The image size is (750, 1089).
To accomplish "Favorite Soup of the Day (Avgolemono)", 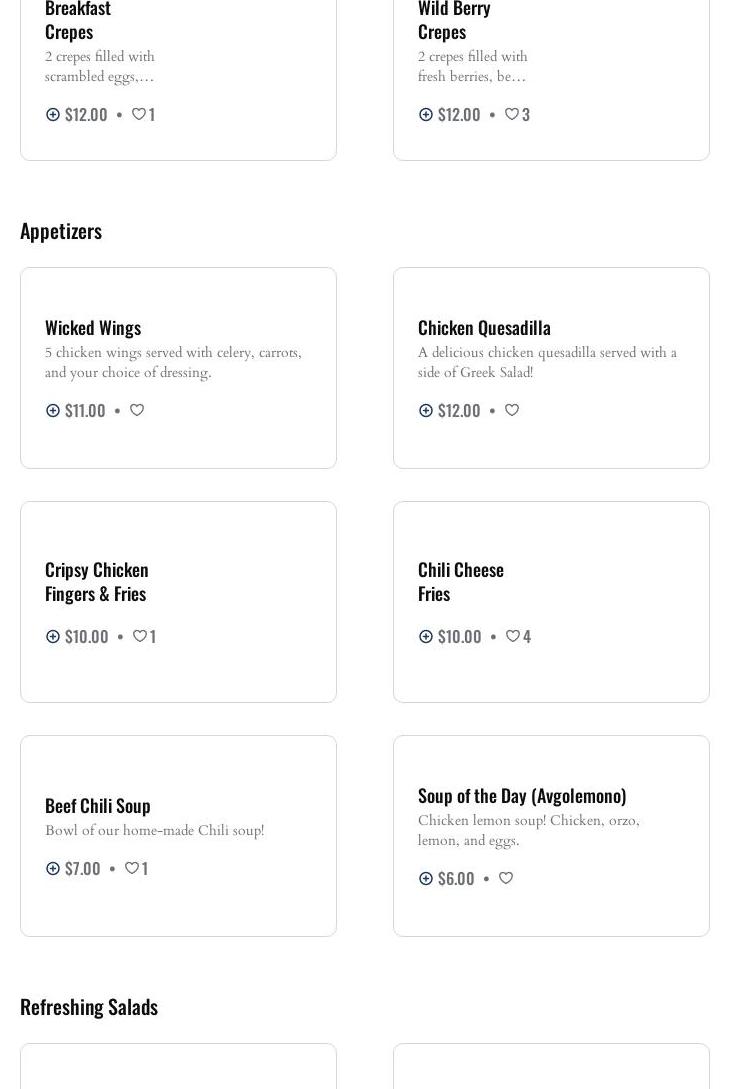I will pos(506,878).
